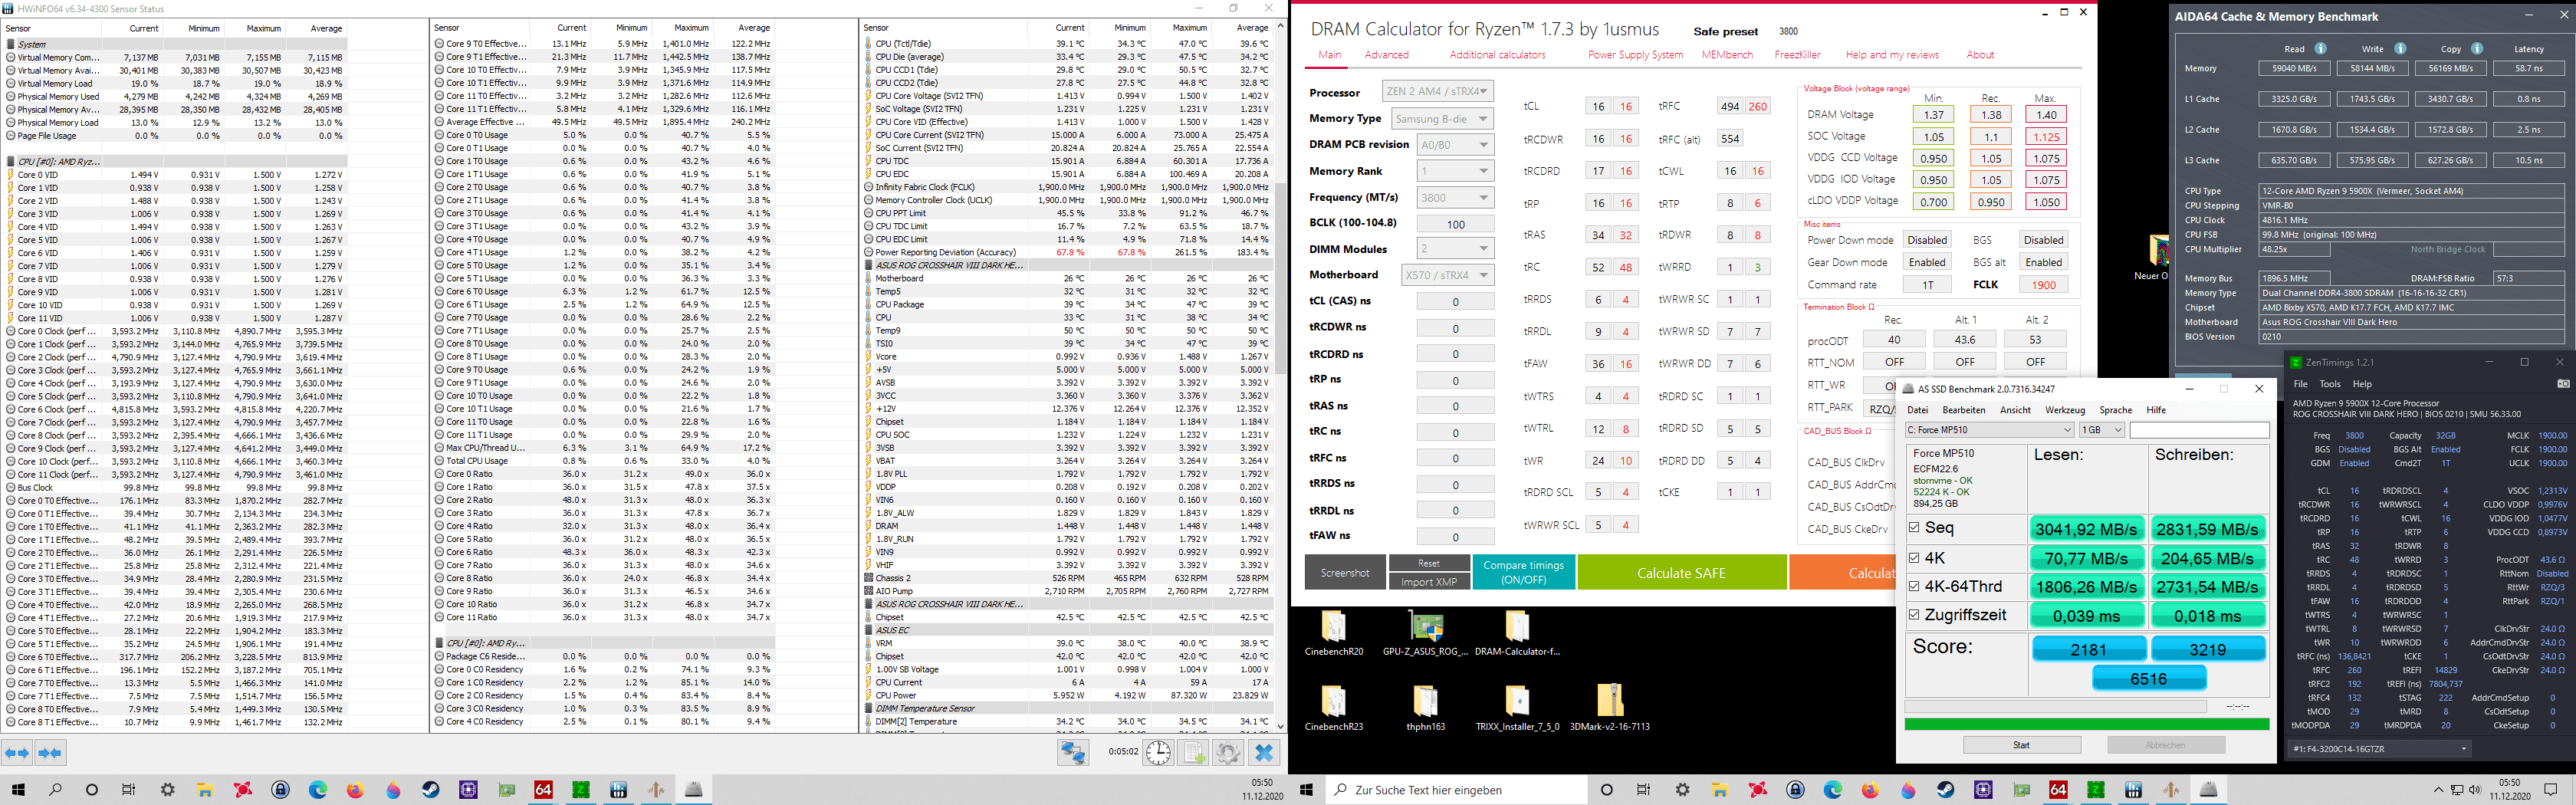
Task: Open the DRAM PCB revision dropdown
Action: coord(1455,144)
